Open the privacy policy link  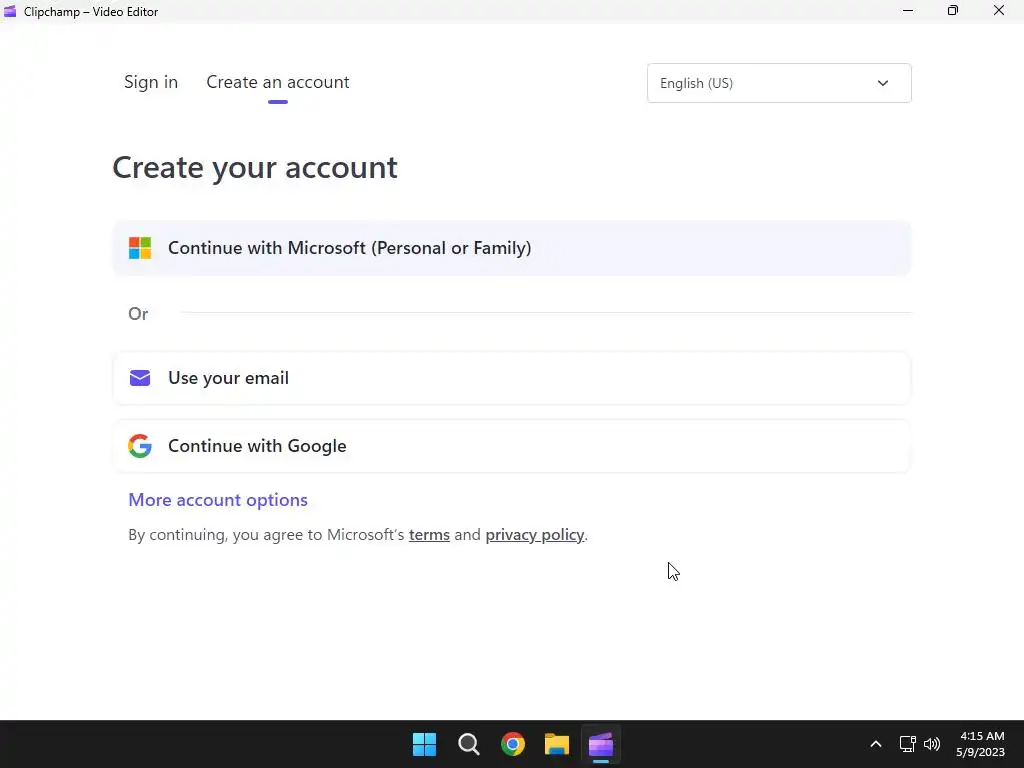(x=535, y=535)
